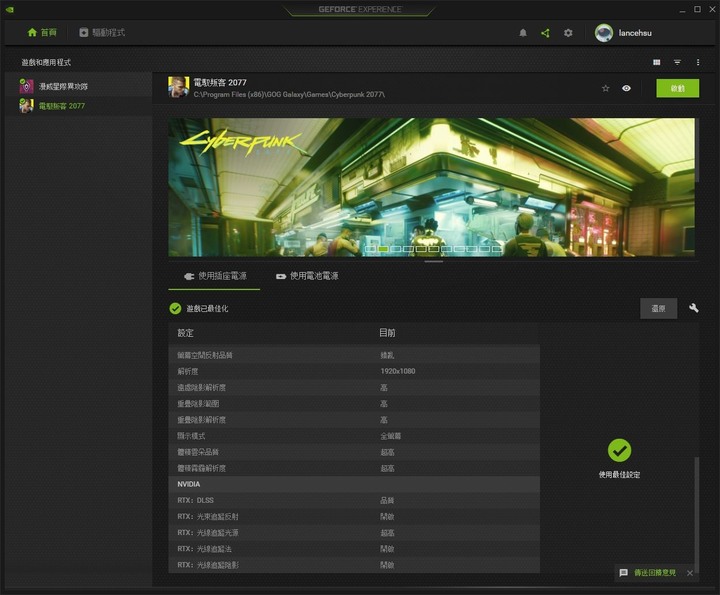
Task: Click the banner area vertical scrollbar
Action: pos(697,150)
